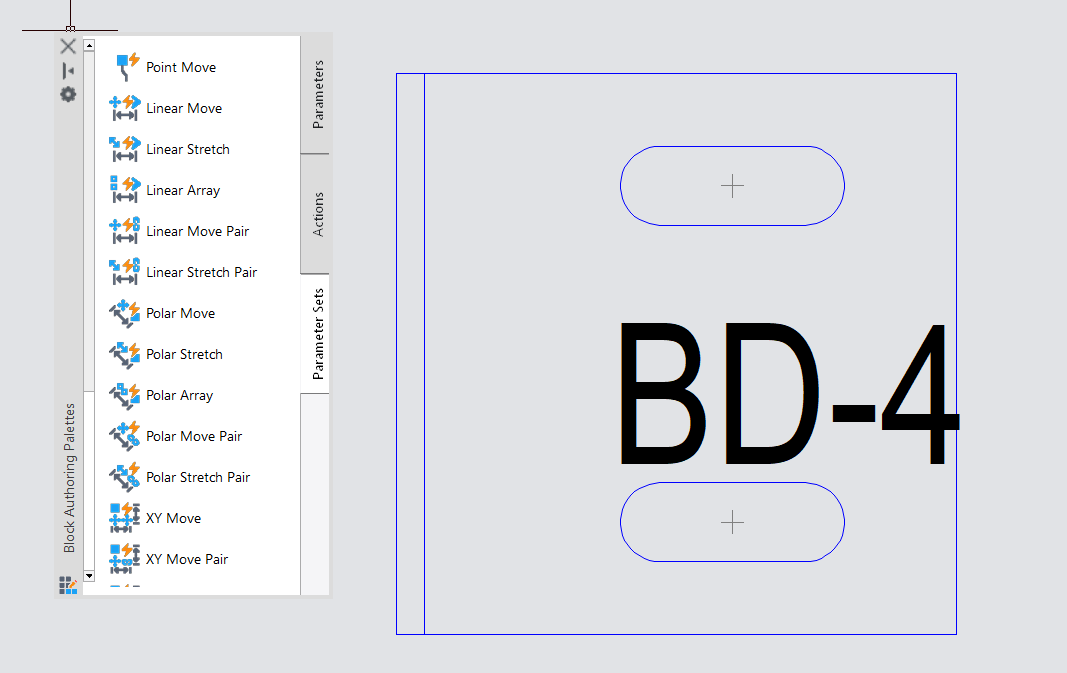Select the Polar Stretch icon
The width and height of the screenshot is (1067, 673).
click(125, 354)
